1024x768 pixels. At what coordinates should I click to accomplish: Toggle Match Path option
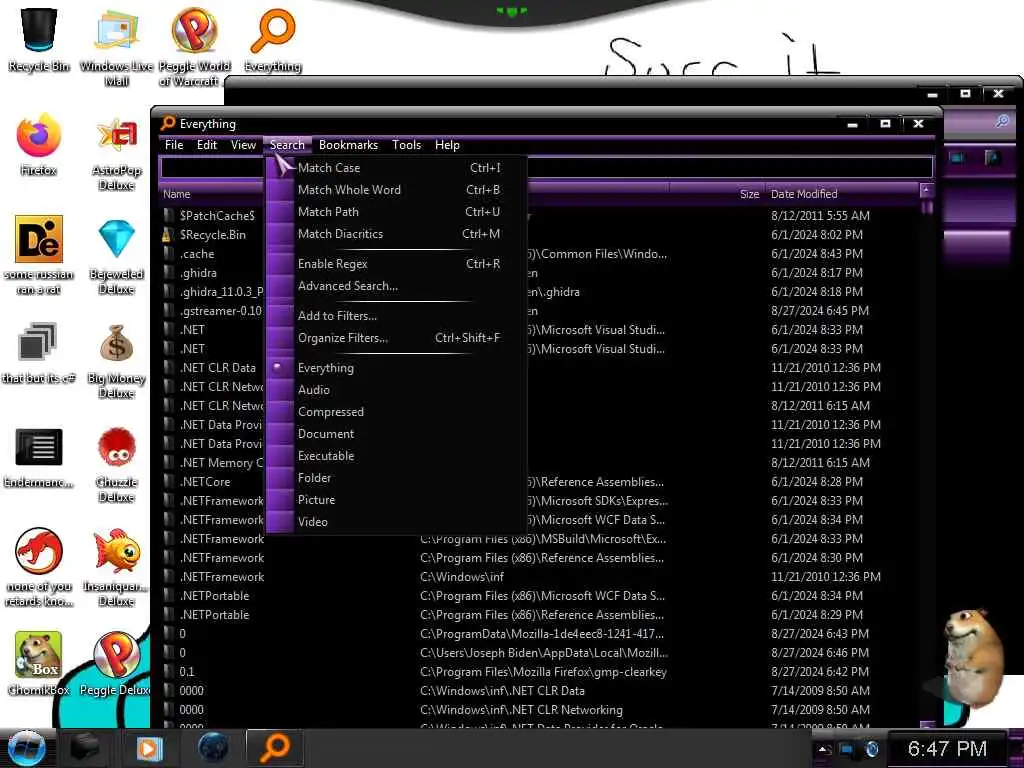(x=398, y=212)
